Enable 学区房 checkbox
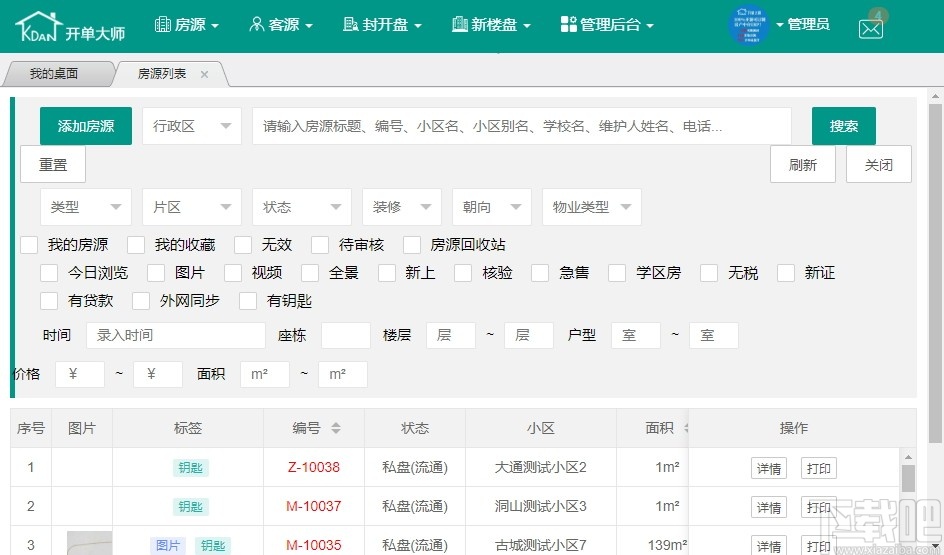Screen dimensions: 944x555 (x=617, y=273)
